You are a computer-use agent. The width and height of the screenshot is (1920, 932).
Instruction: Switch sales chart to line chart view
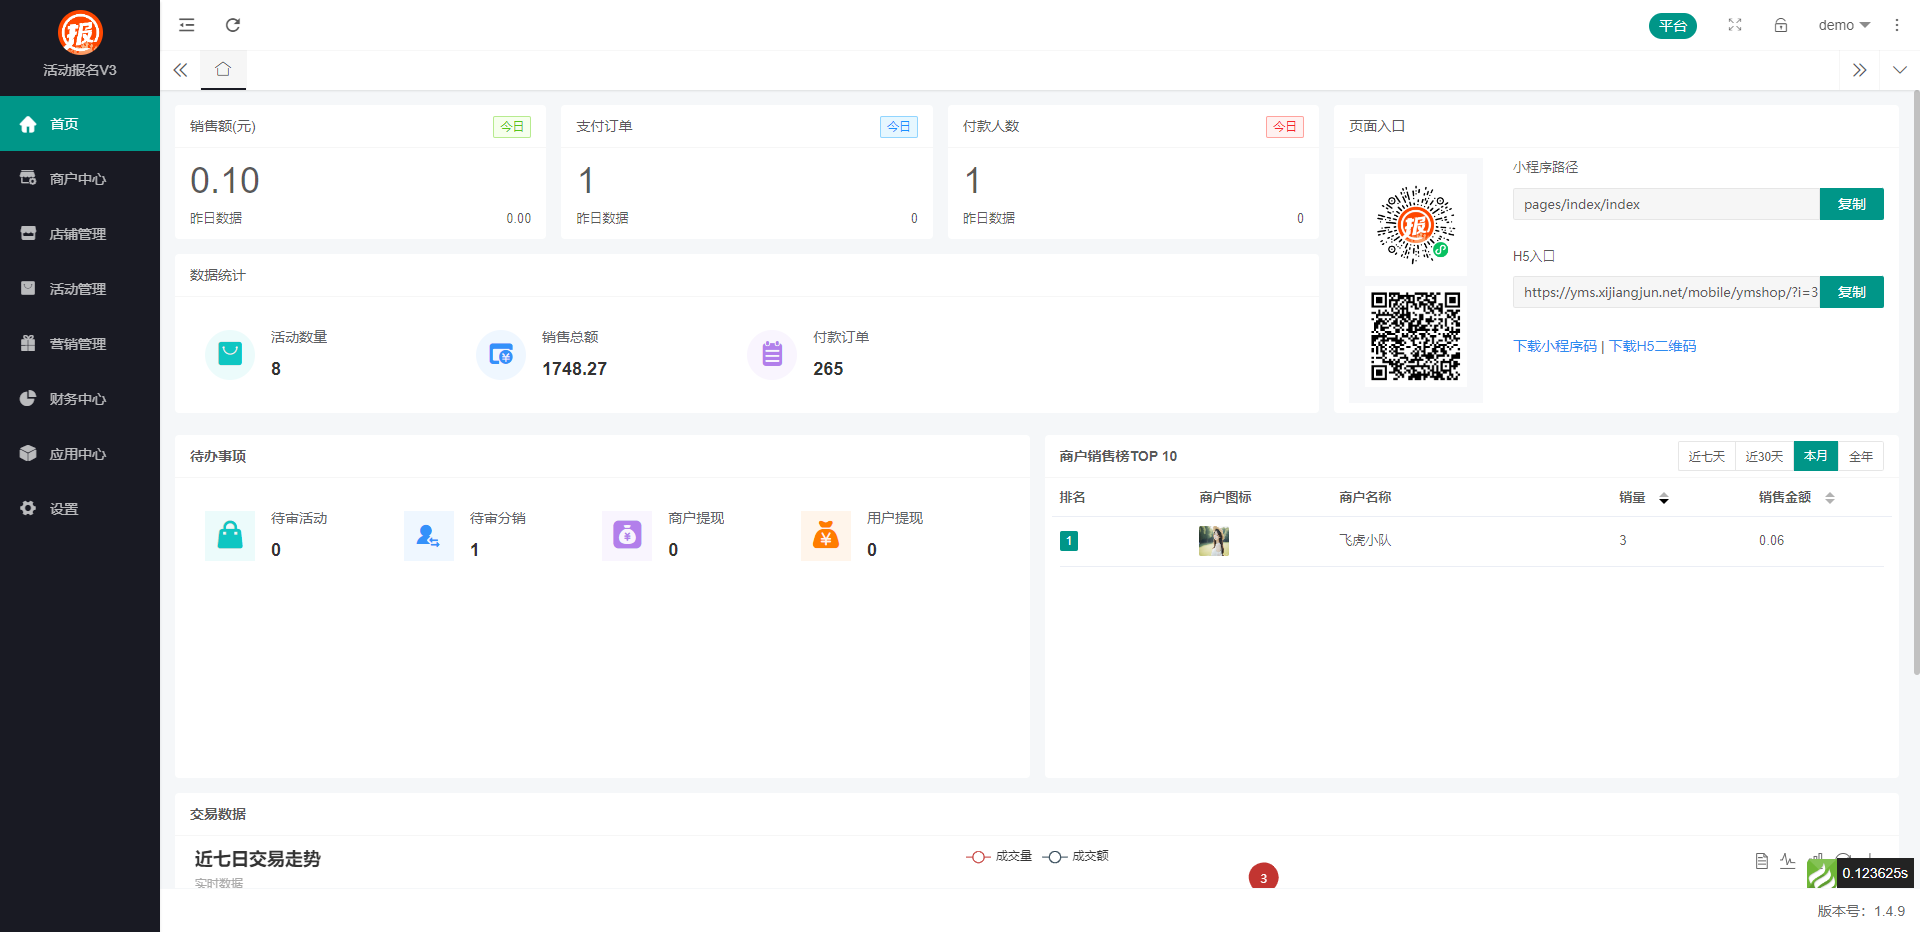point(1788,860)
